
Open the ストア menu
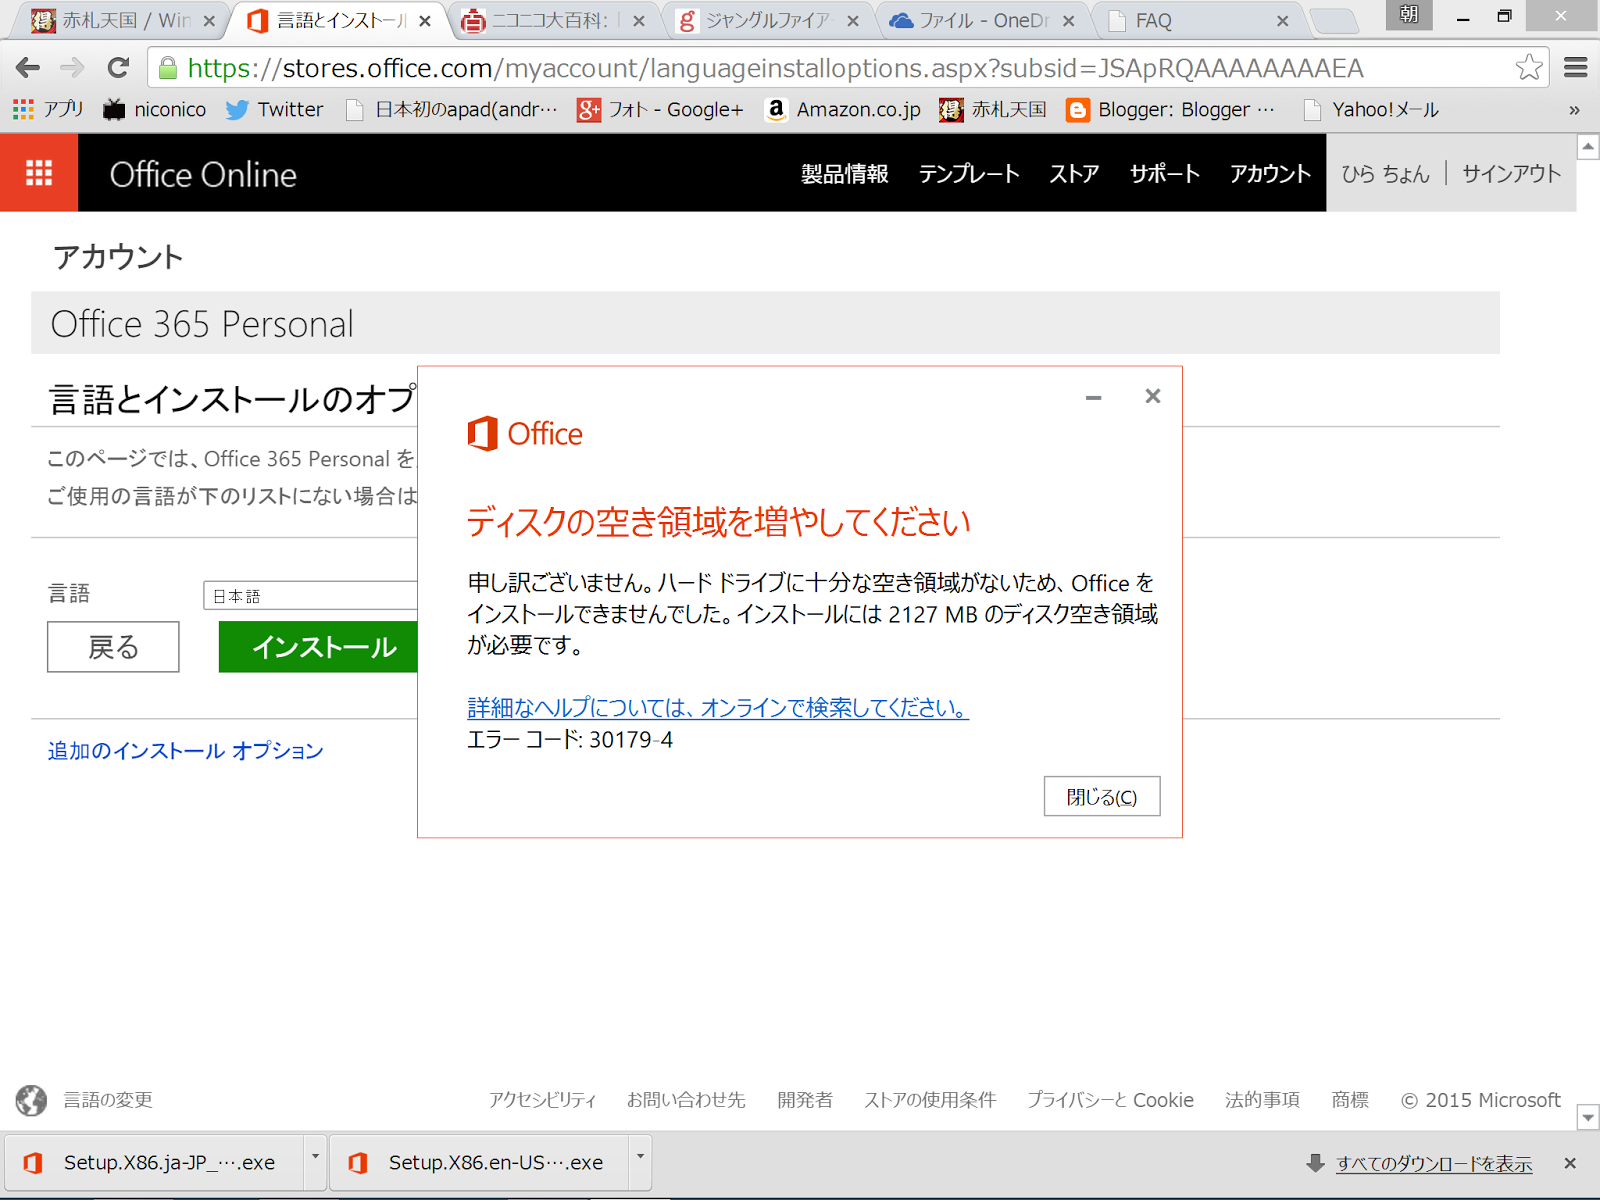(1074, 174)
